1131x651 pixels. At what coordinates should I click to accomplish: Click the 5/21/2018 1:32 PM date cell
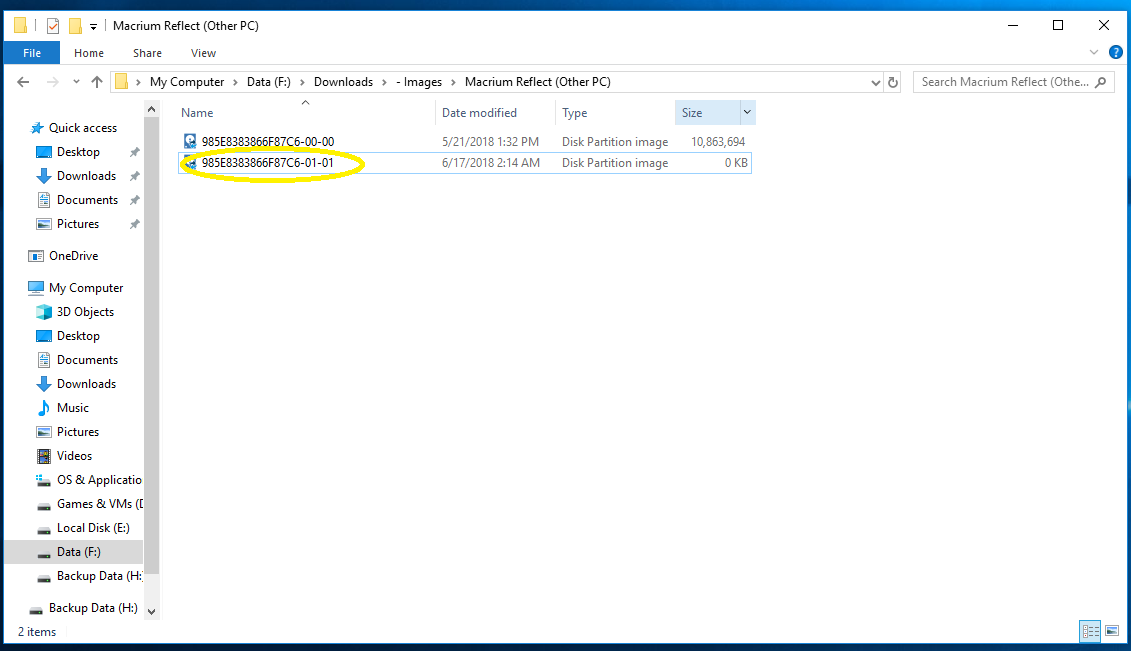point(490,142)
